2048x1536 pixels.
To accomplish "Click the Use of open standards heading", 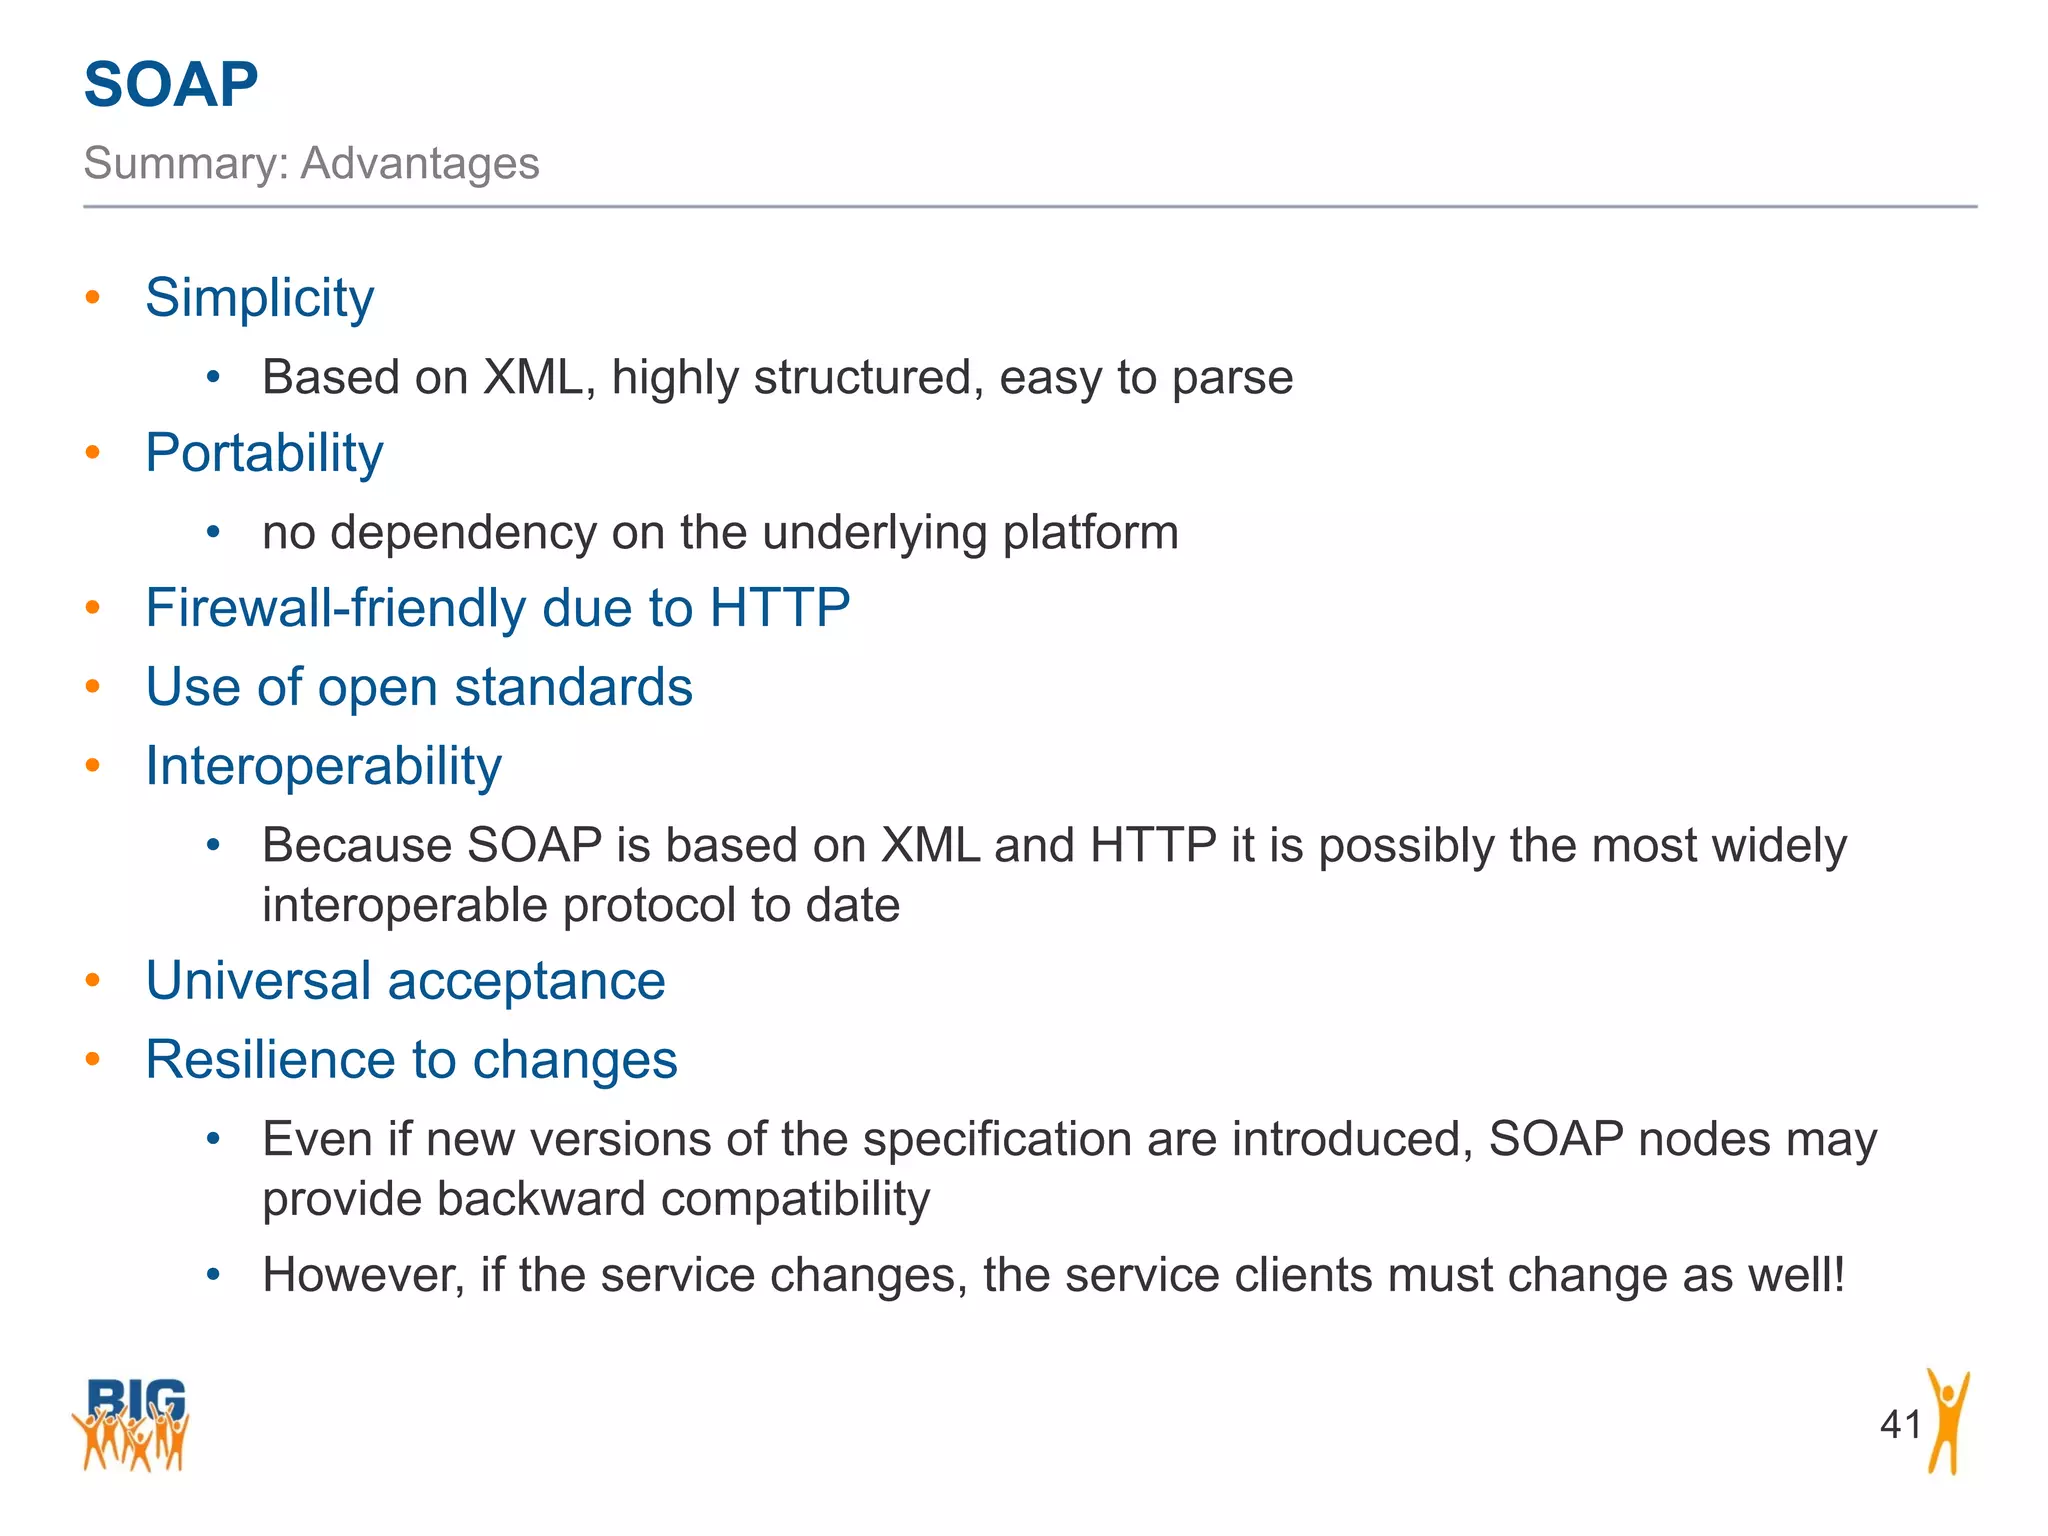I will point(419,687).
